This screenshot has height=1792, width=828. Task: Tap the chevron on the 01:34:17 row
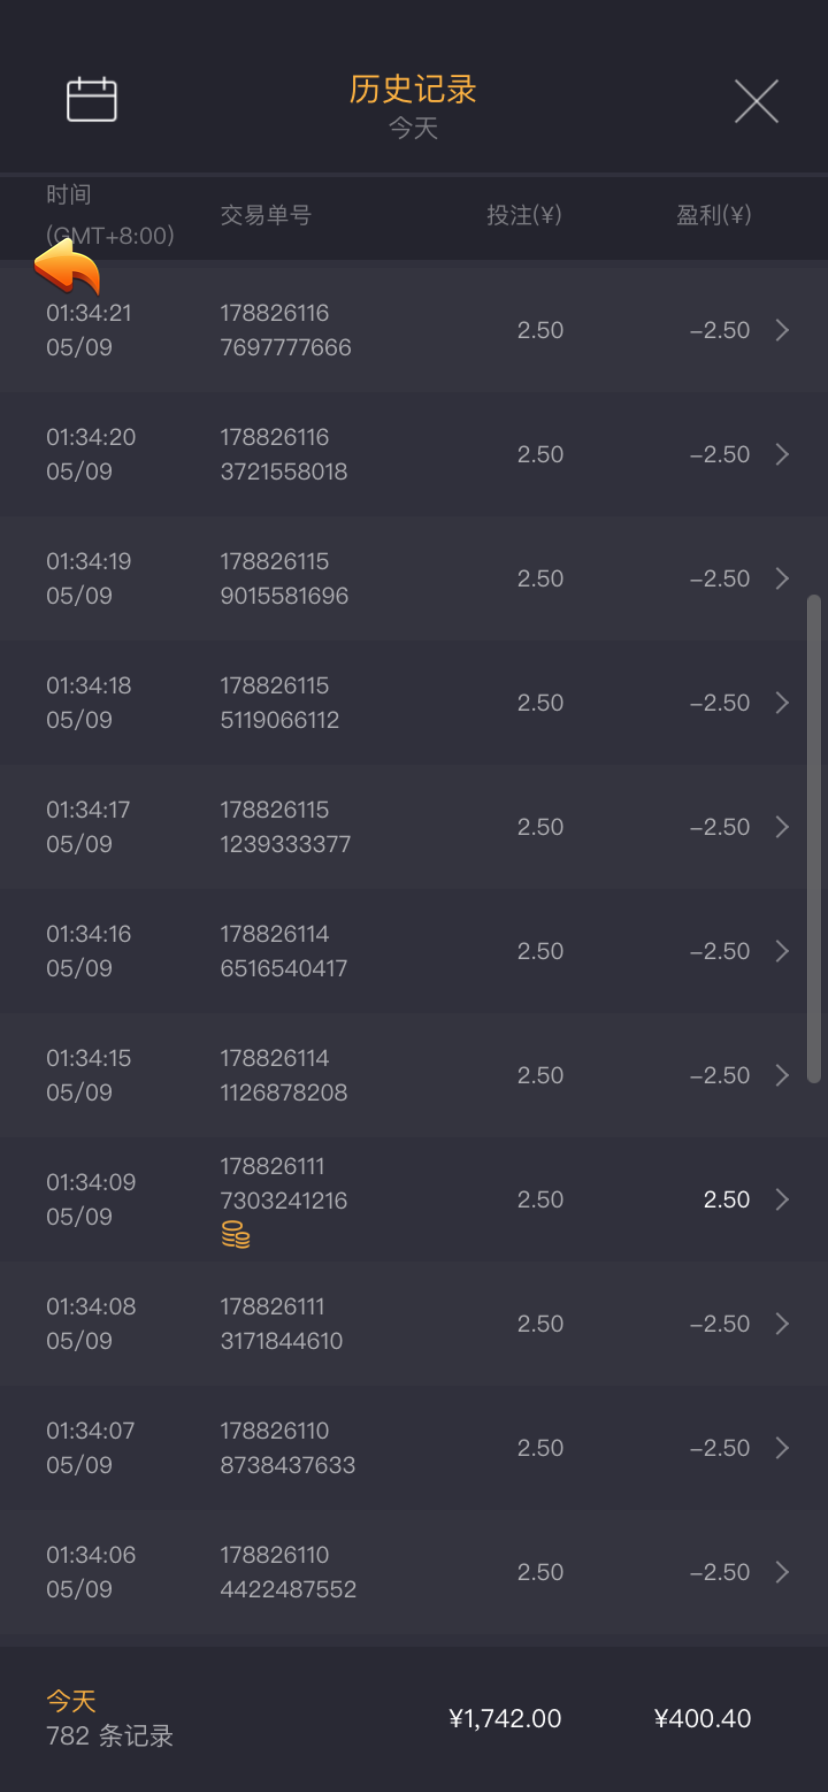[x=783, y=827]
